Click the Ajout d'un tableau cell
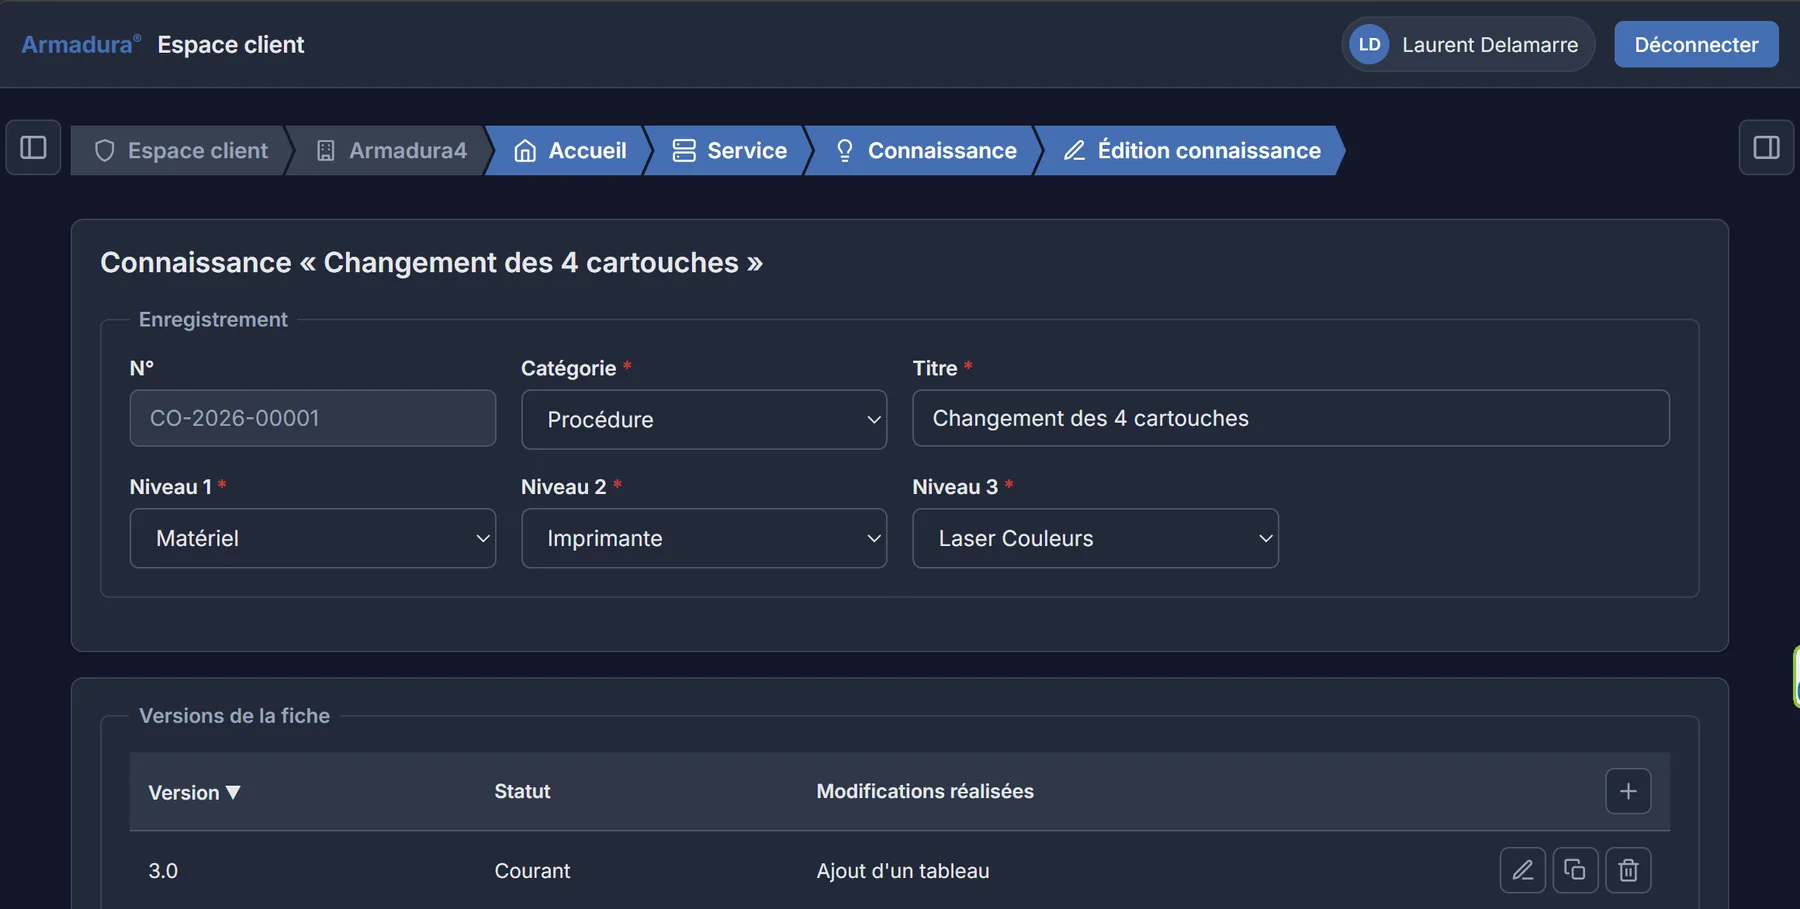 pos(903,871)
